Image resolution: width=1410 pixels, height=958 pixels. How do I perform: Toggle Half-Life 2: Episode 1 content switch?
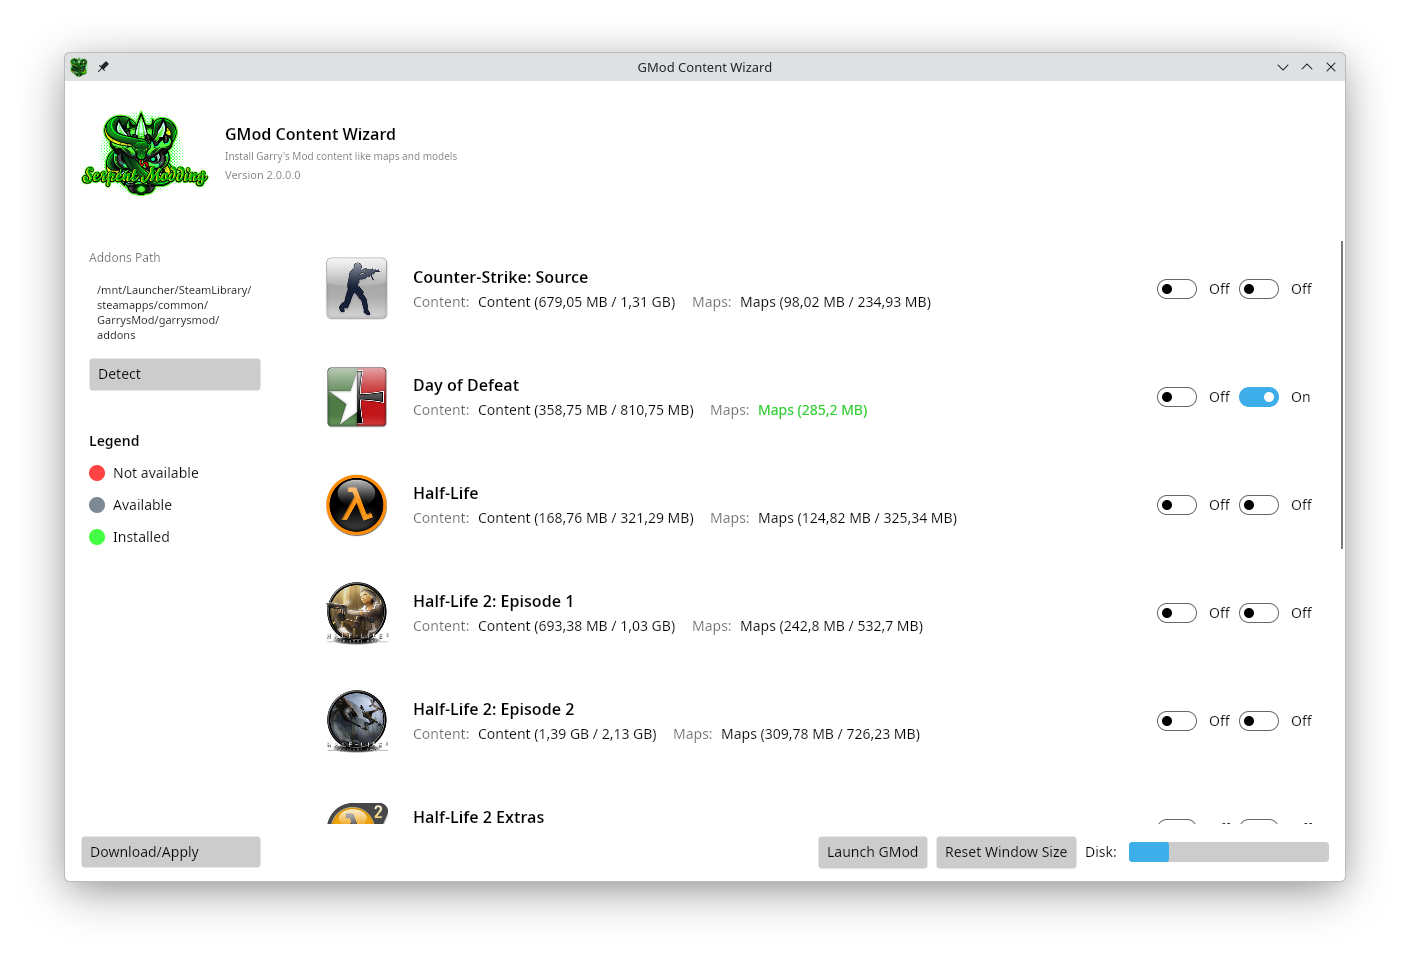pyautogui.click(x=1177, y=613)
